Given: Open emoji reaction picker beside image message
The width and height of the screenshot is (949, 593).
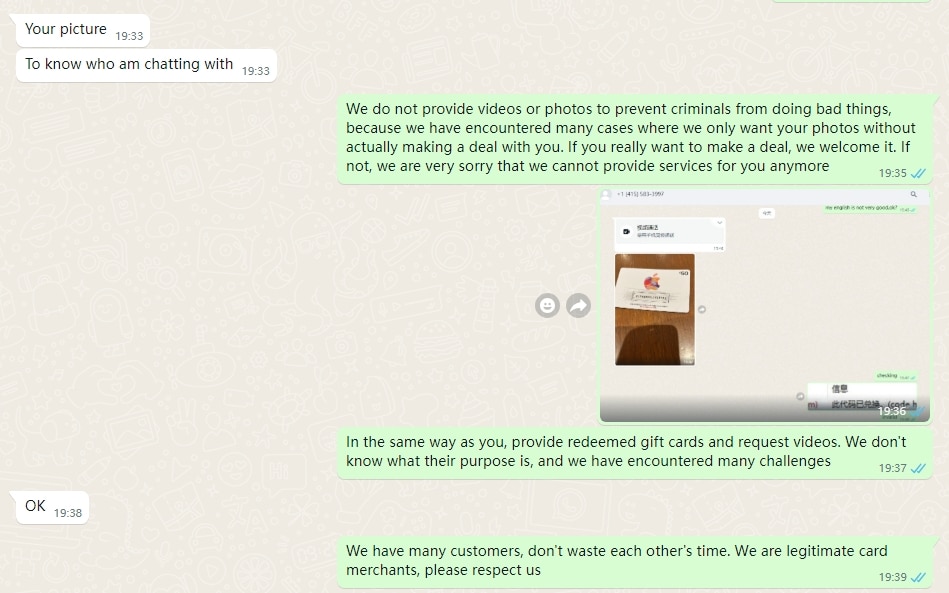Looking at the screenshot, I should click(547, 306).
